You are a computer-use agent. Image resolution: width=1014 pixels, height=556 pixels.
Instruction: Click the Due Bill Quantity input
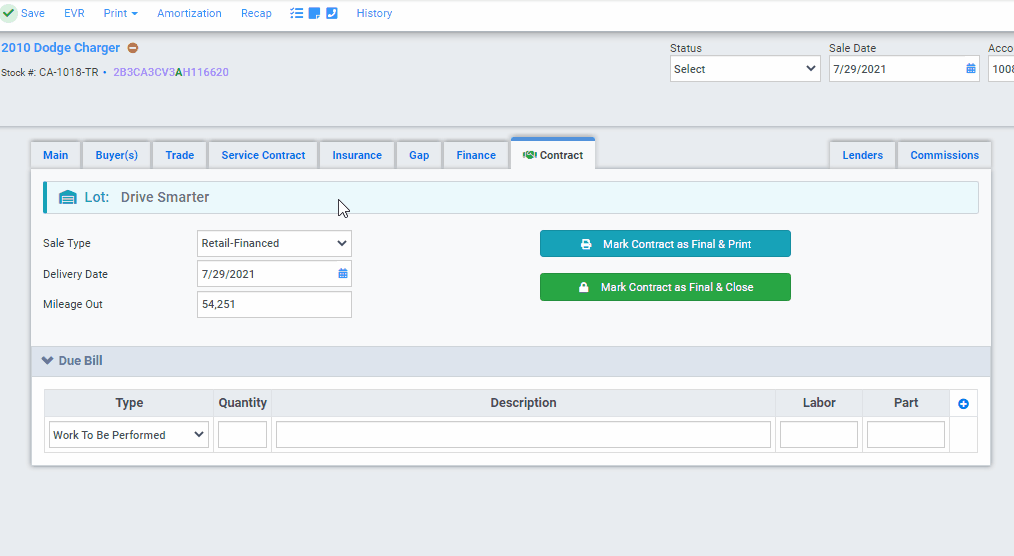tap(243, 434)
